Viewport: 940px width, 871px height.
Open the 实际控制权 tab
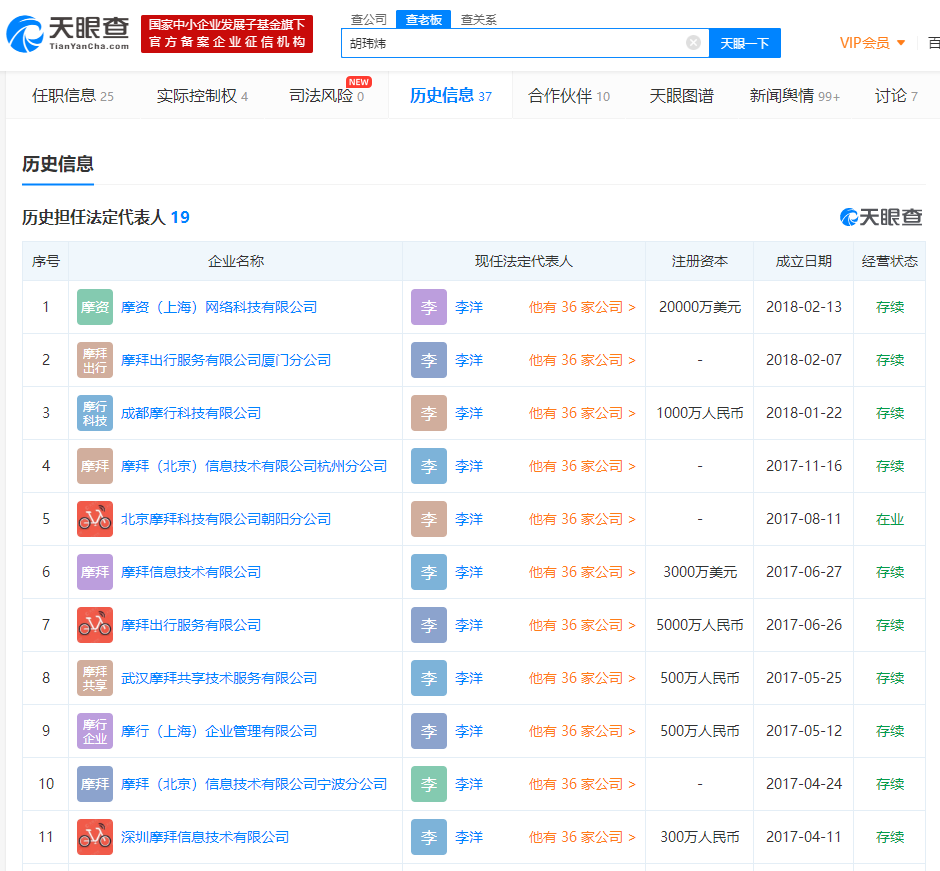[202, 95]
